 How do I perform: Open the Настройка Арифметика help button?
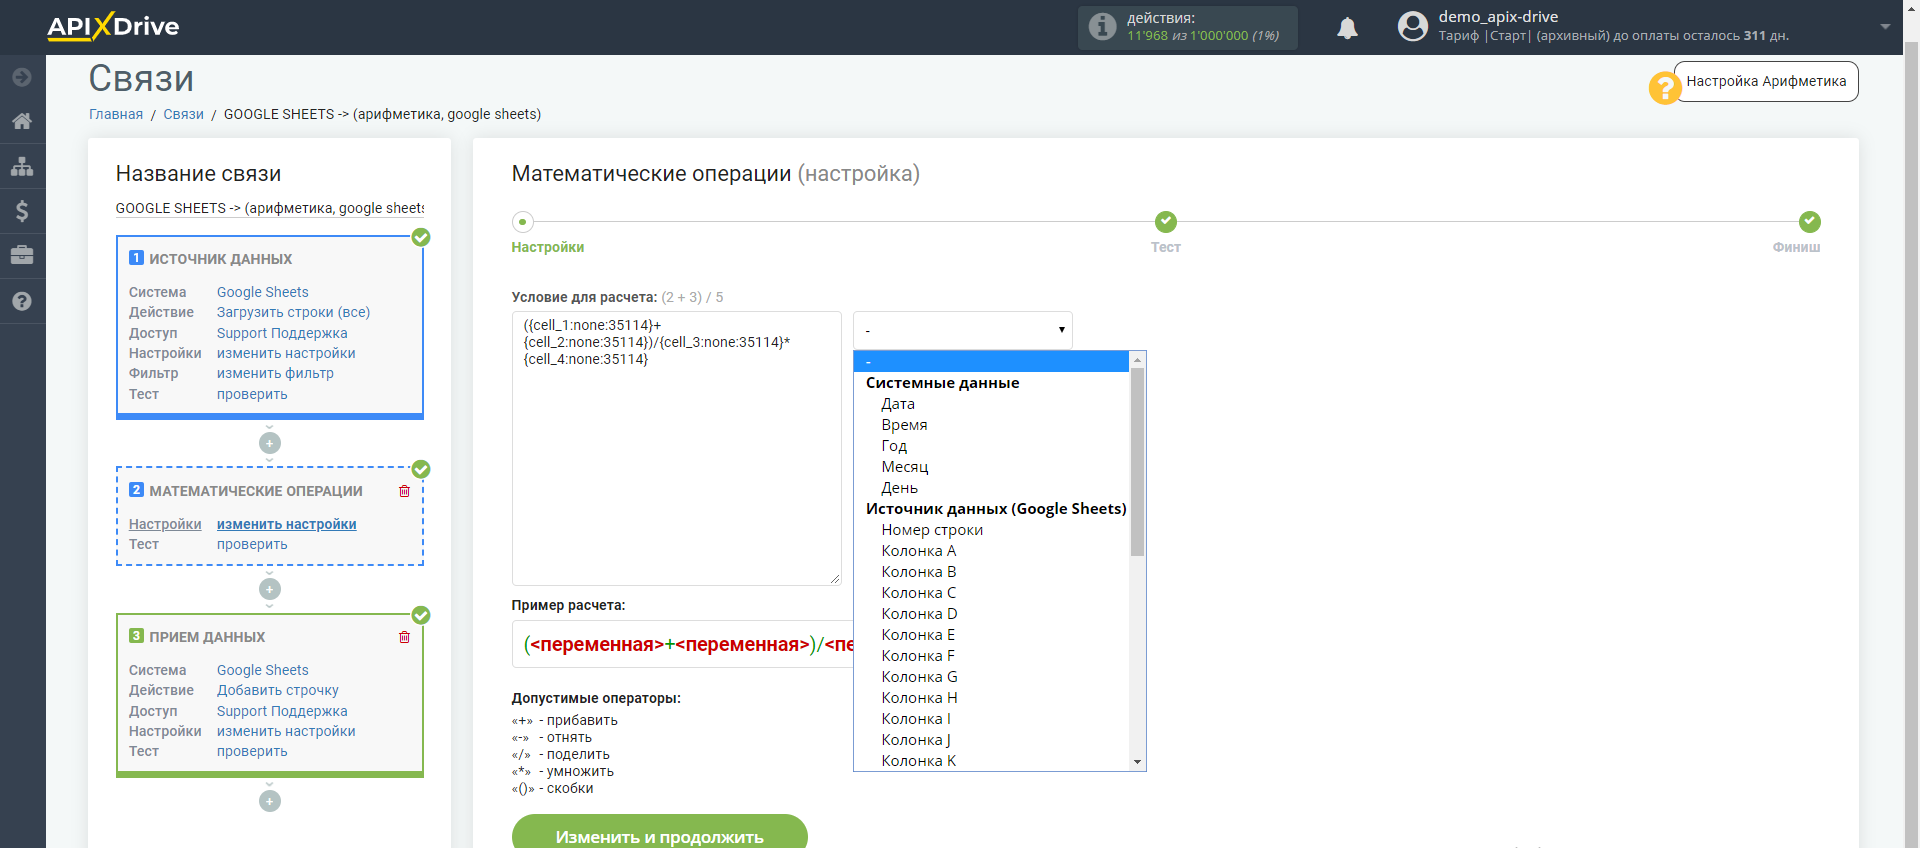[1766, 82]
